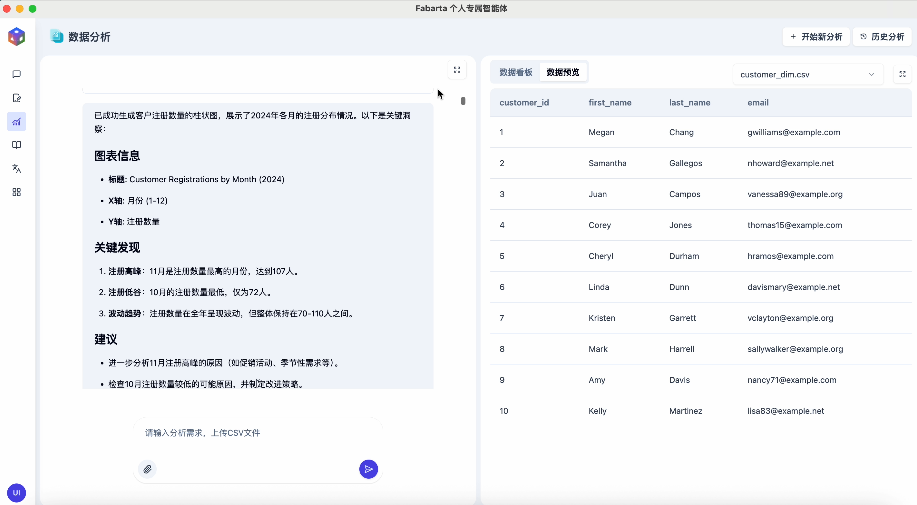Click the Customer Registrations by Month title line

[196, 179]
